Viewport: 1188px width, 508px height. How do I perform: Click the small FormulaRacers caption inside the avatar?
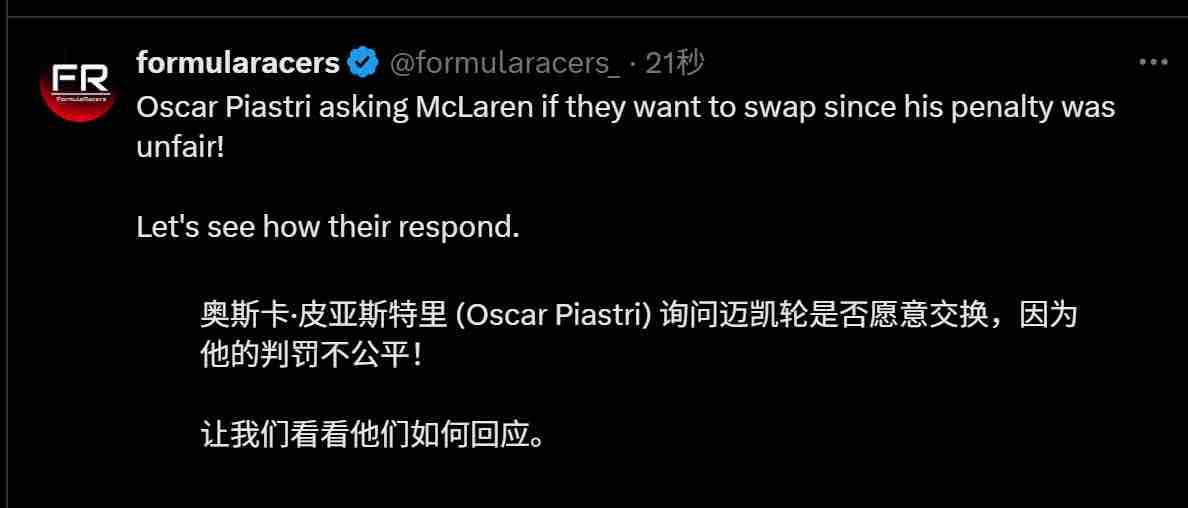tap(77, 99)
